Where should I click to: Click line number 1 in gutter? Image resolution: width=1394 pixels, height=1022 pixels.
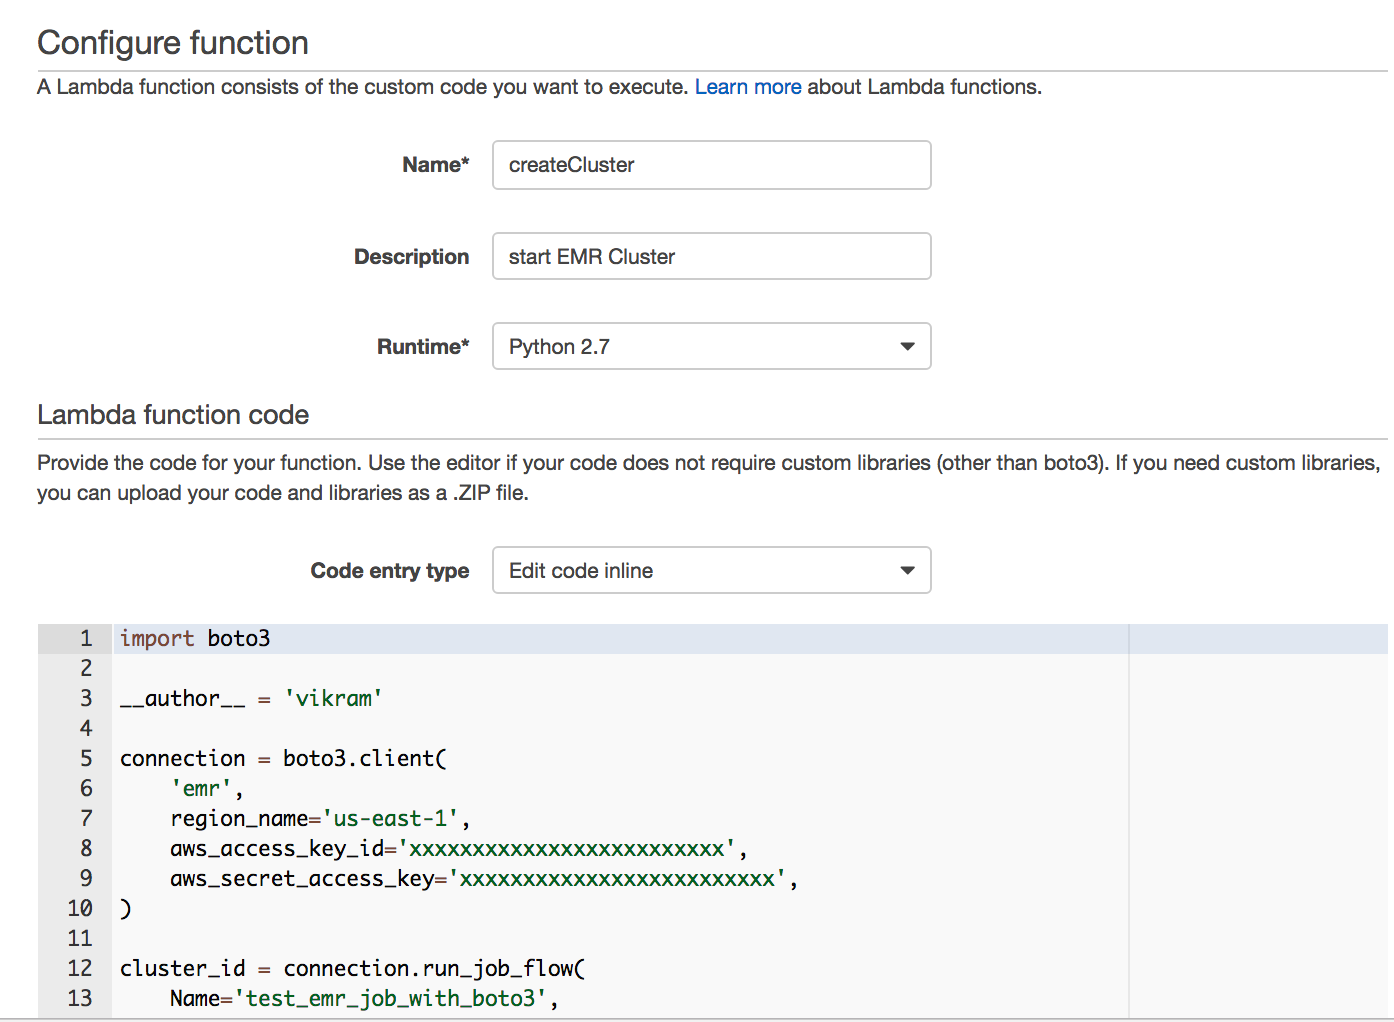click(86, 639)
